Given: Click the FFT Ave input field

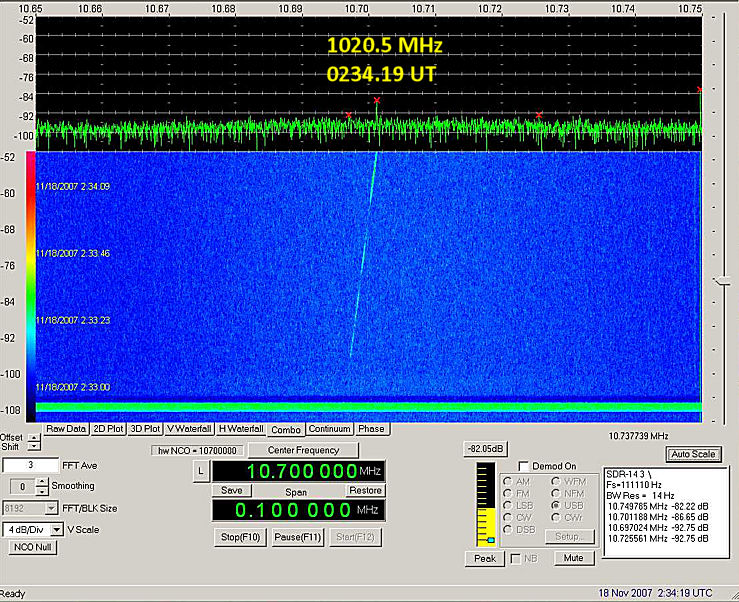Looking at the screenshot, I should 31,465.
